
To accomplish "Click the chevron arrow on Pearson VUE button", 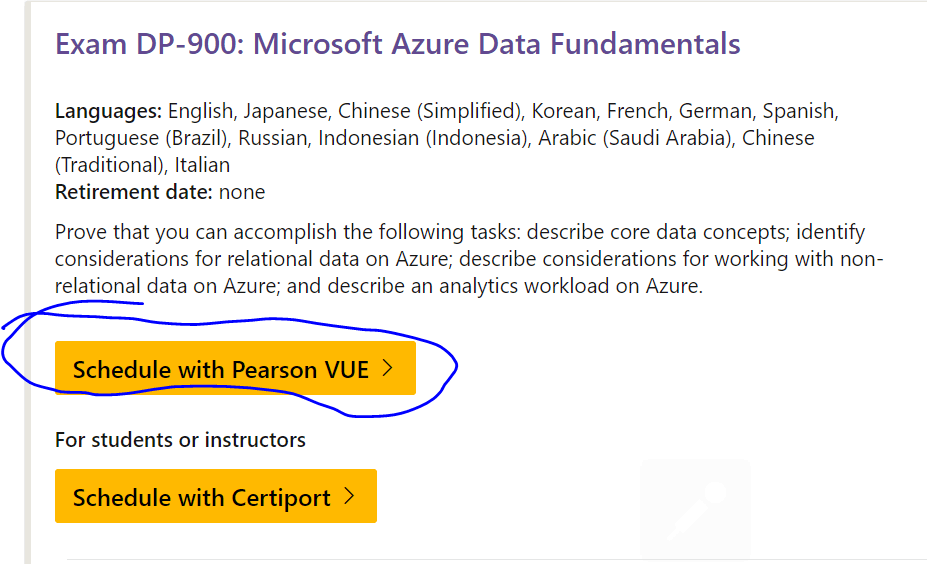I will pos(388,368).
